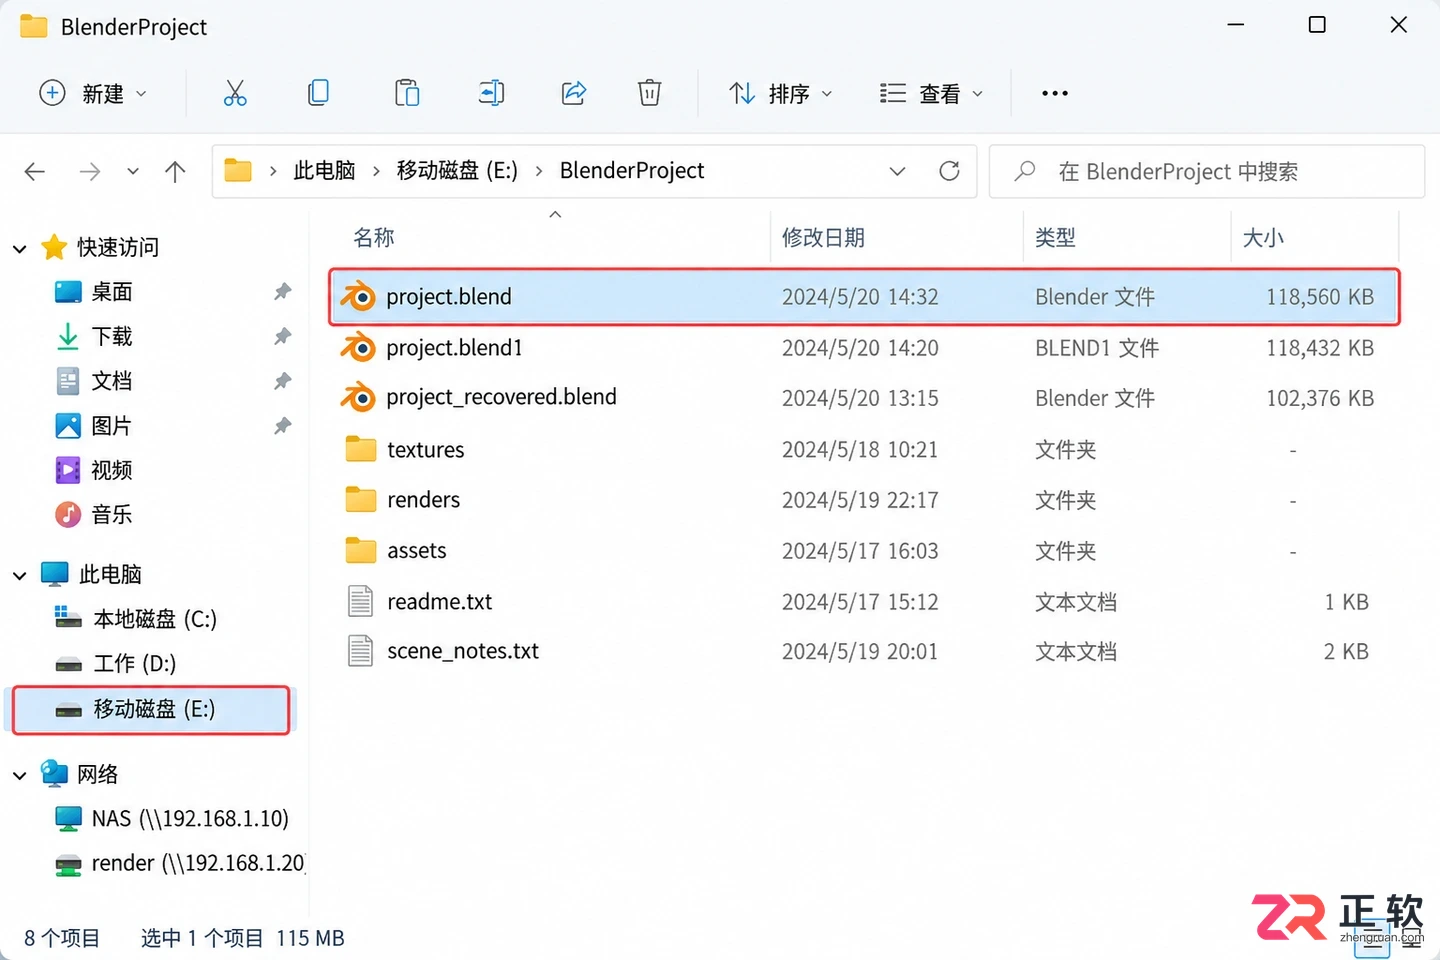The height and width of the screenshot is (960, 1440).
Task: Expand the address bar history dropdown
Action: (897, 171)
